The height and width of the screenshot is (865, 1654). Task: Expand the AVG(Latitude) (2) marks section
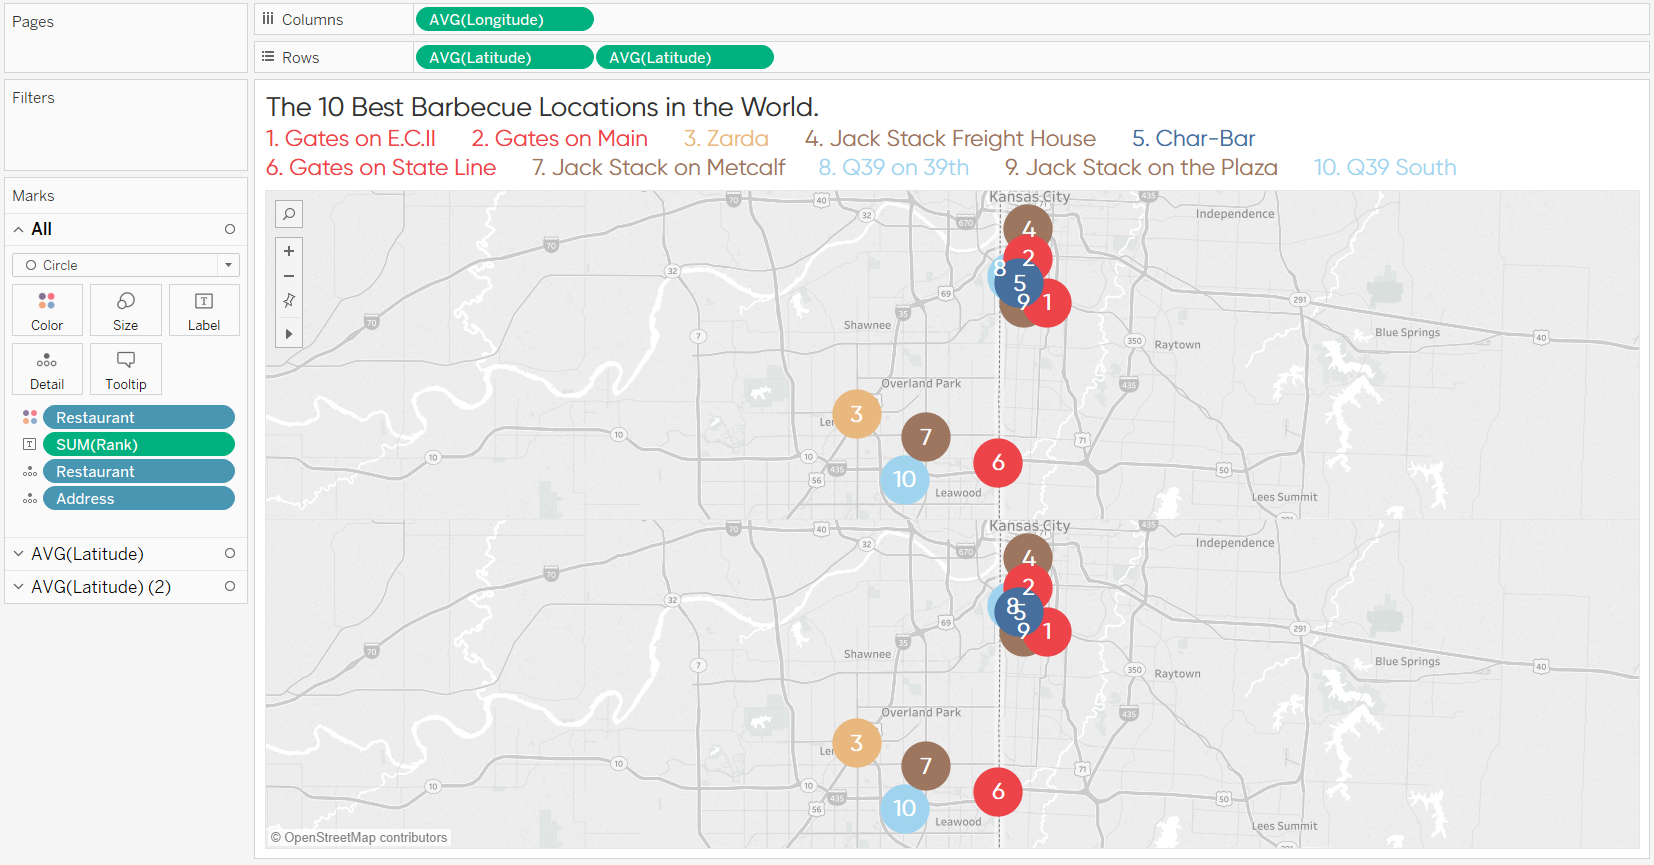point(18,586)
